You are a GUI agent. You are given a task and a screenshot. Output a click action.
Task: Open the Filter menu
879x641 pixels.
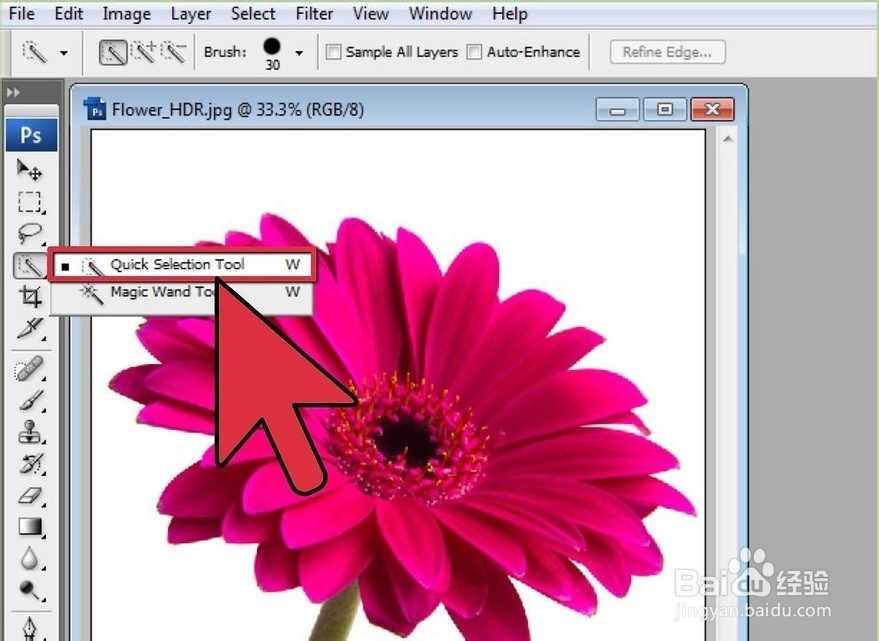tap(314, 13)
